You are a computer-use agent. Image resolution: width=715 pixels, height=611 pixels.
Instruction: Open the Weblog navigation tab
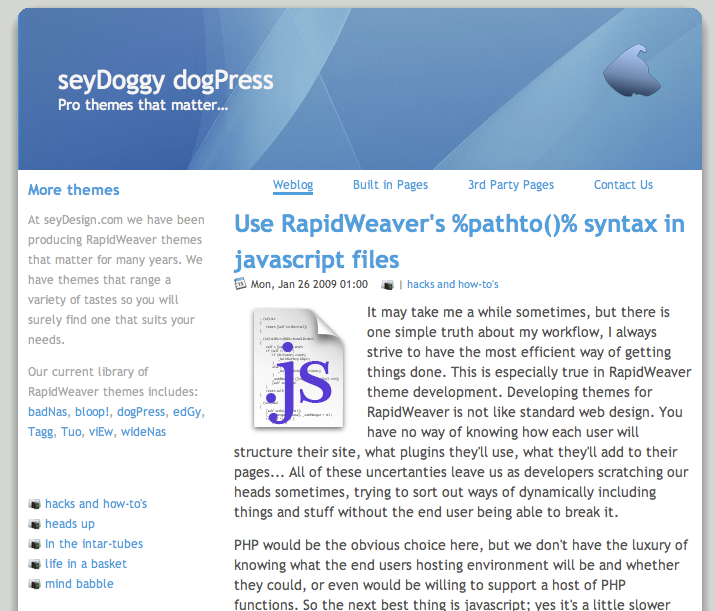(x=293, y=185)
